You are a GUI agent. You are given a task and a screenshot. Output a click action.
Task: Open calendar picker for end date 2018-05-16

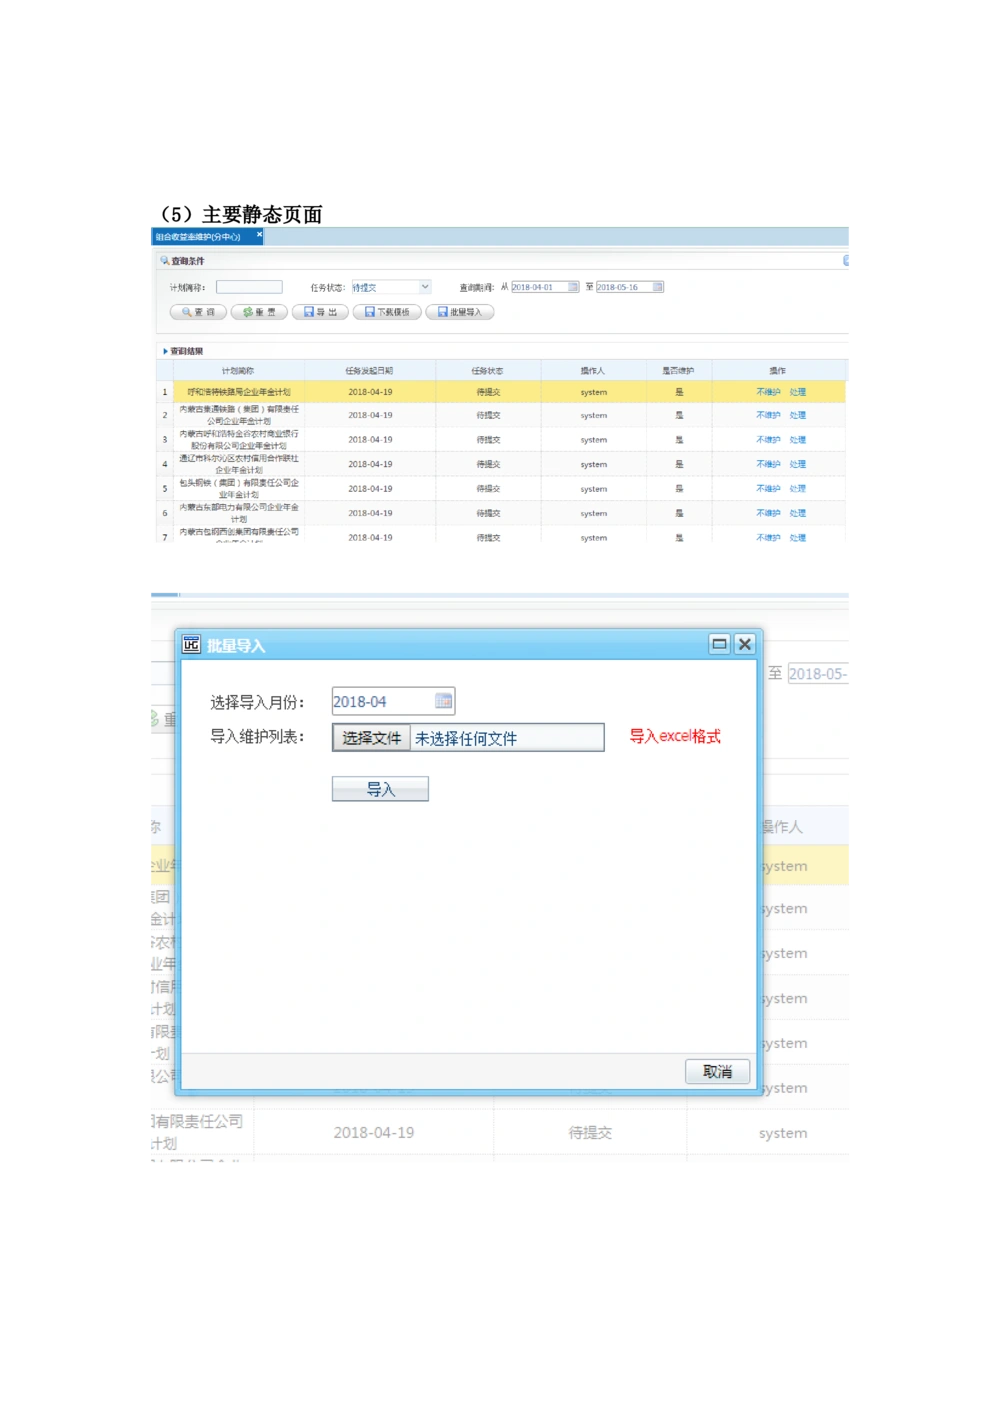[658, 287]
